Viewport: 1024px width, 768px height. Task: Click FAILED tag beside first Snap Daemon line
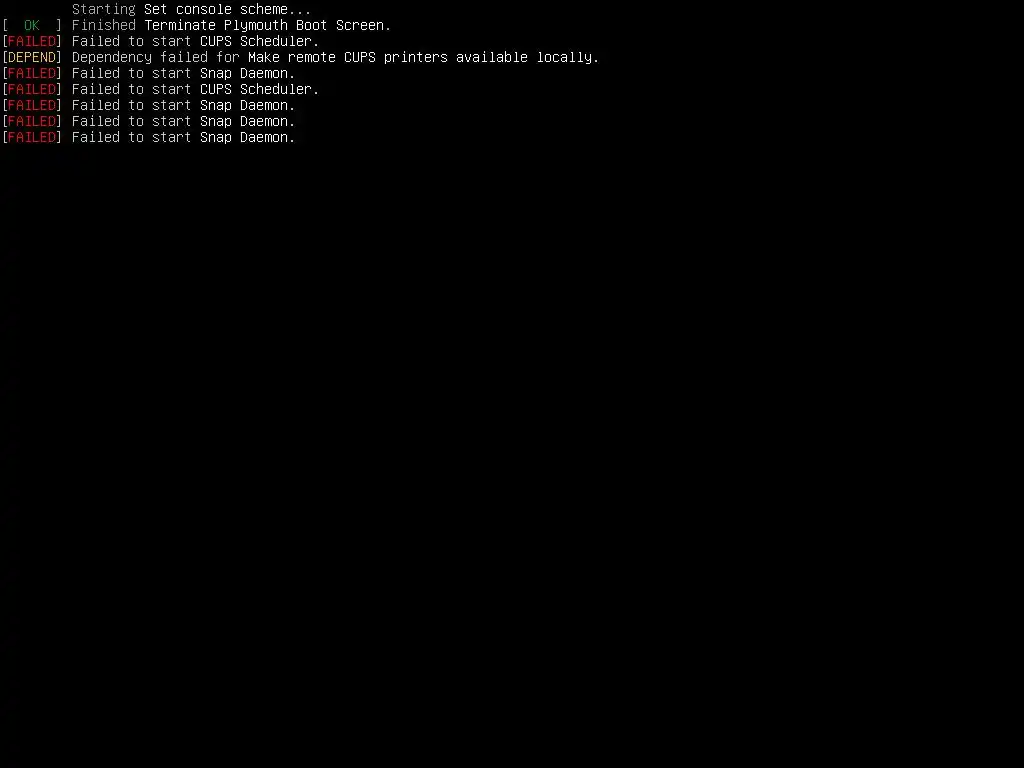click(x=32, y=73)
